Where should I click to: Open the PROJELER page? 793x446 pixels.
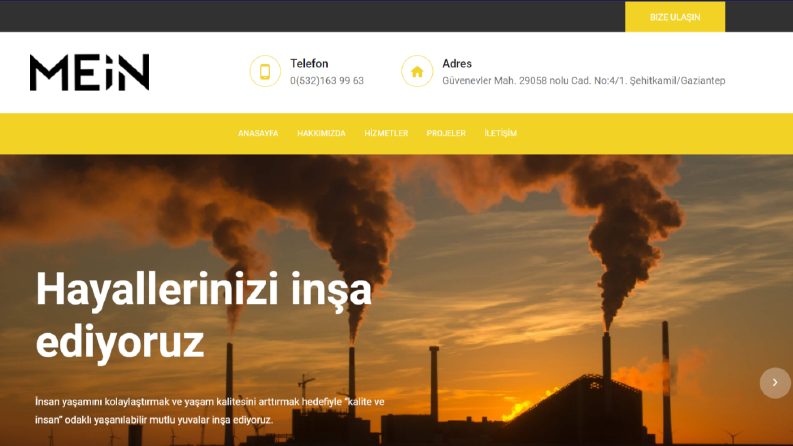(x=446, y=133)
